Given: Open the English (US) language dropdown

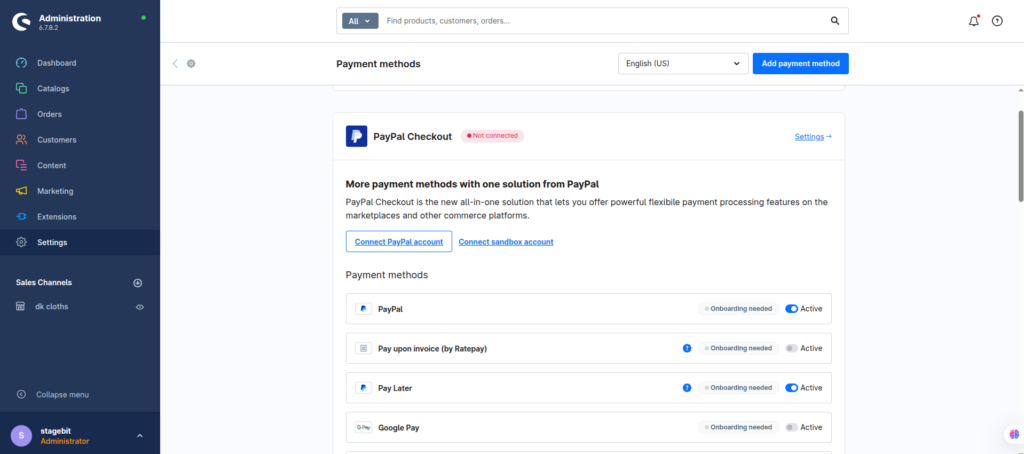Looking at the screenshot, I should pyautogui.click(x=683, y=63).
